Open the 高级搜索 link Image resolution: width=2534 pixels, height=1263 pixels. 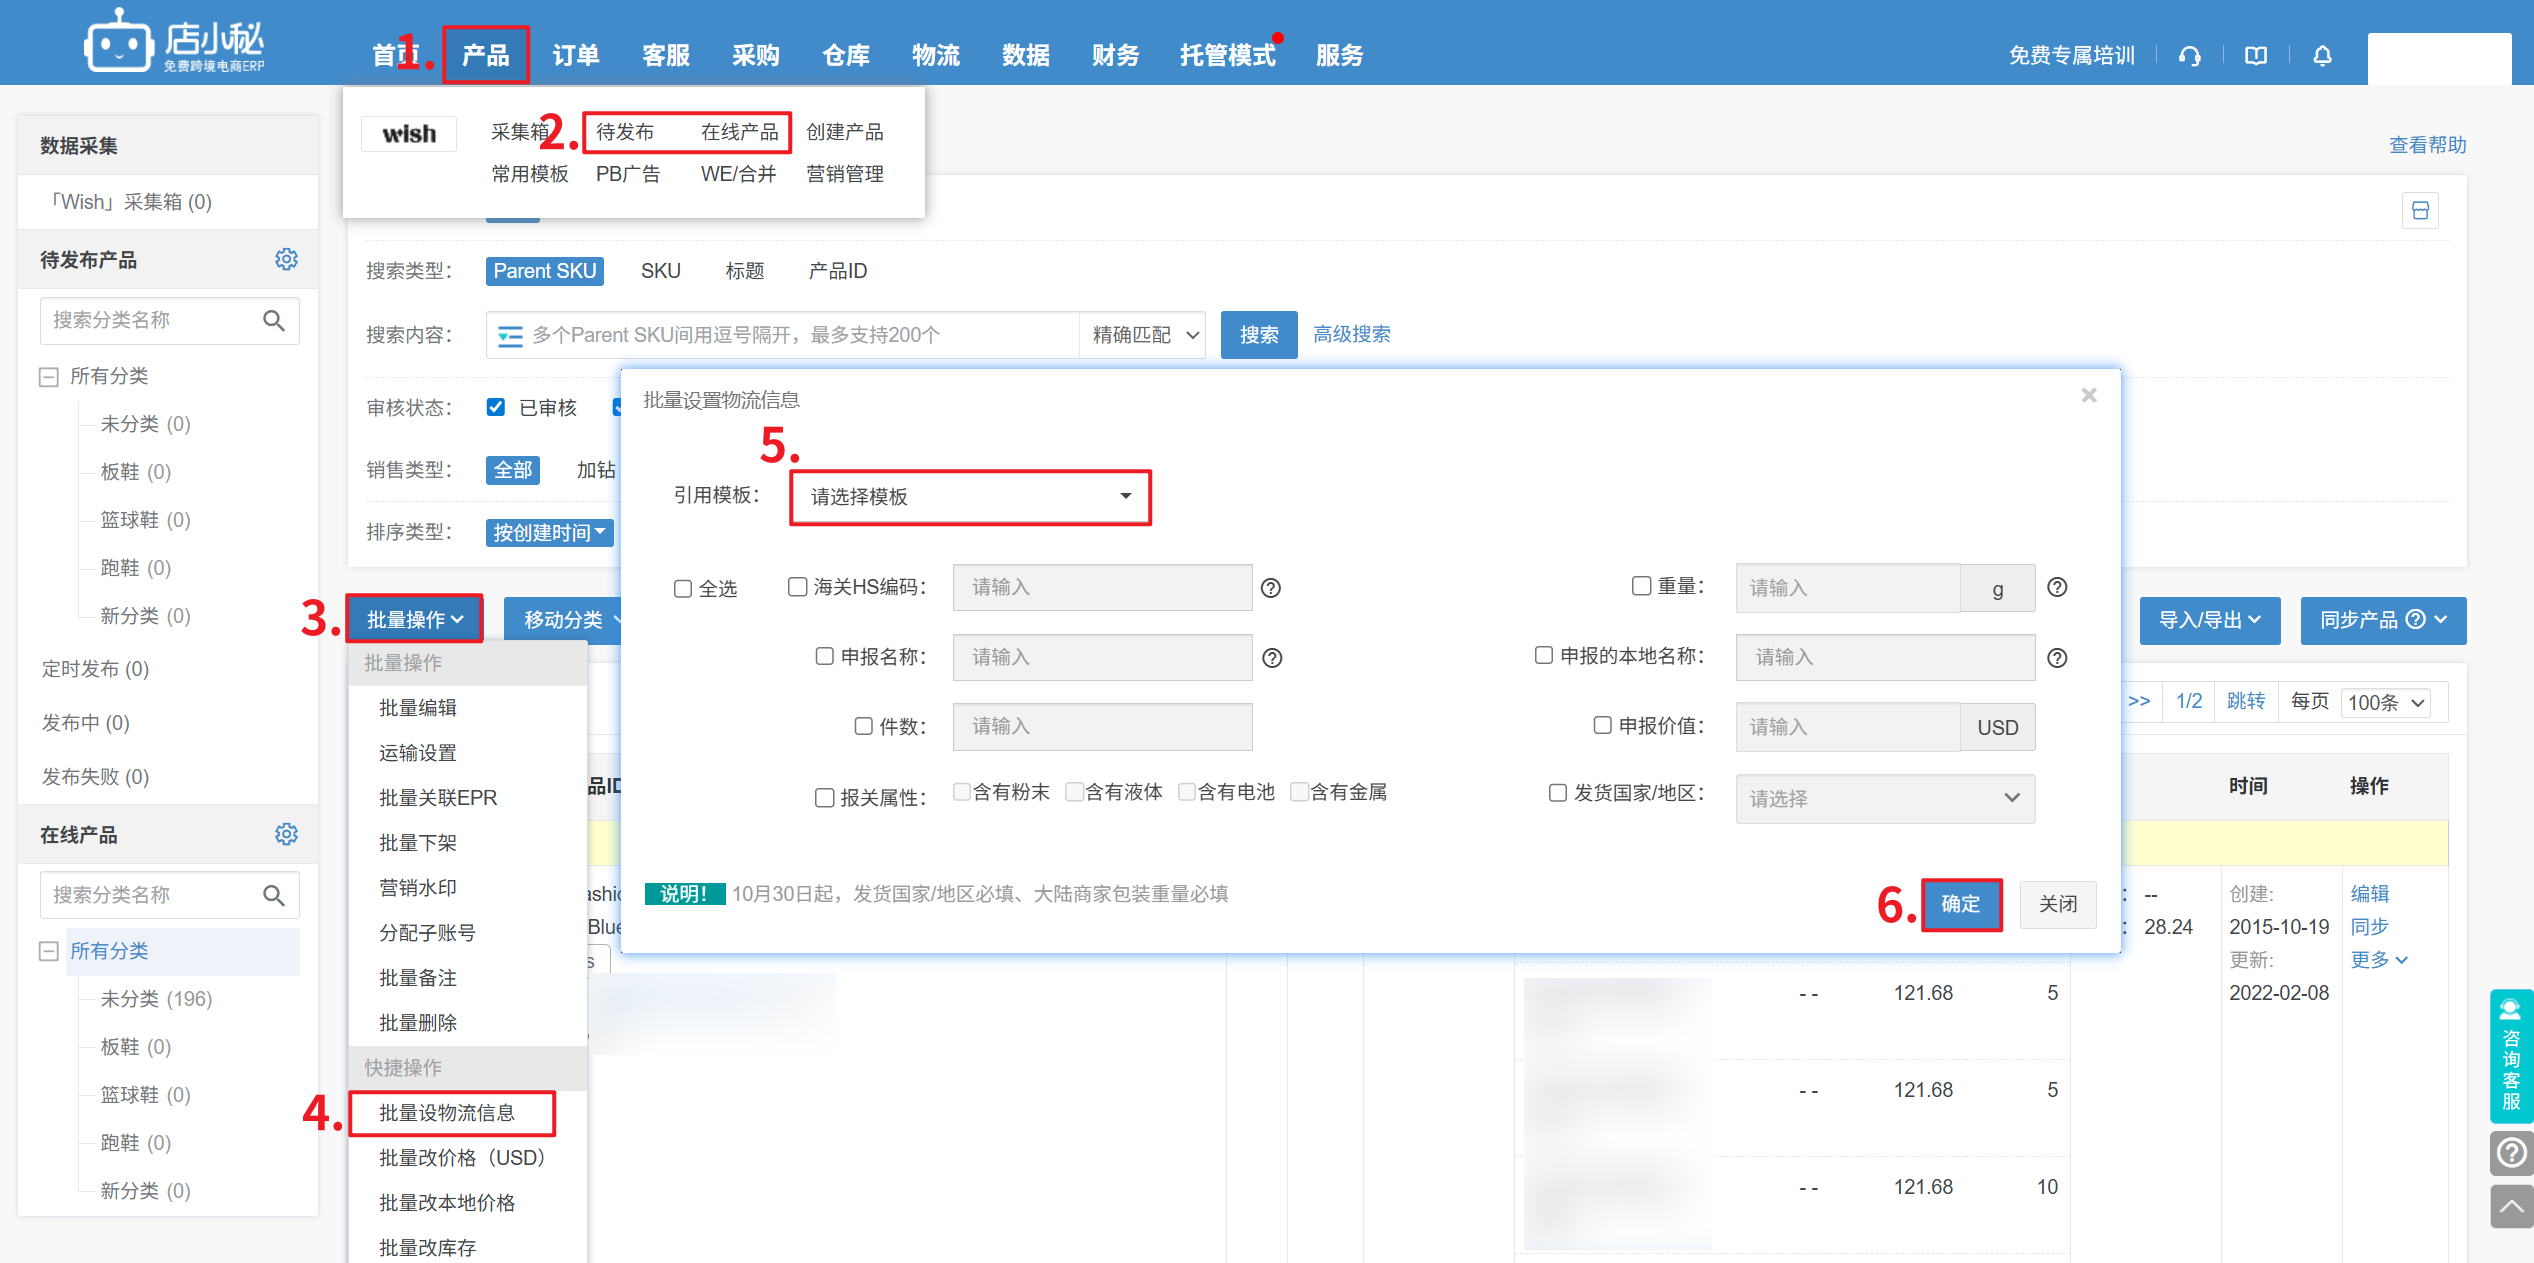point(1351,334)
